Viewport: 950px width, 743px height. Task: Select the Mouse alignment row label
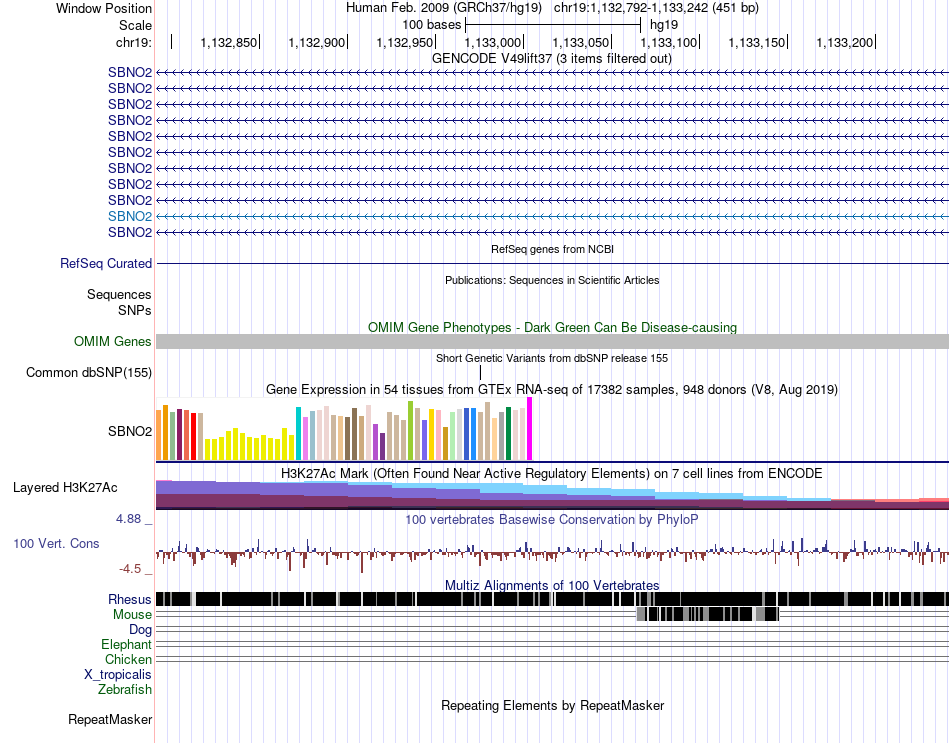pos(132,615)
